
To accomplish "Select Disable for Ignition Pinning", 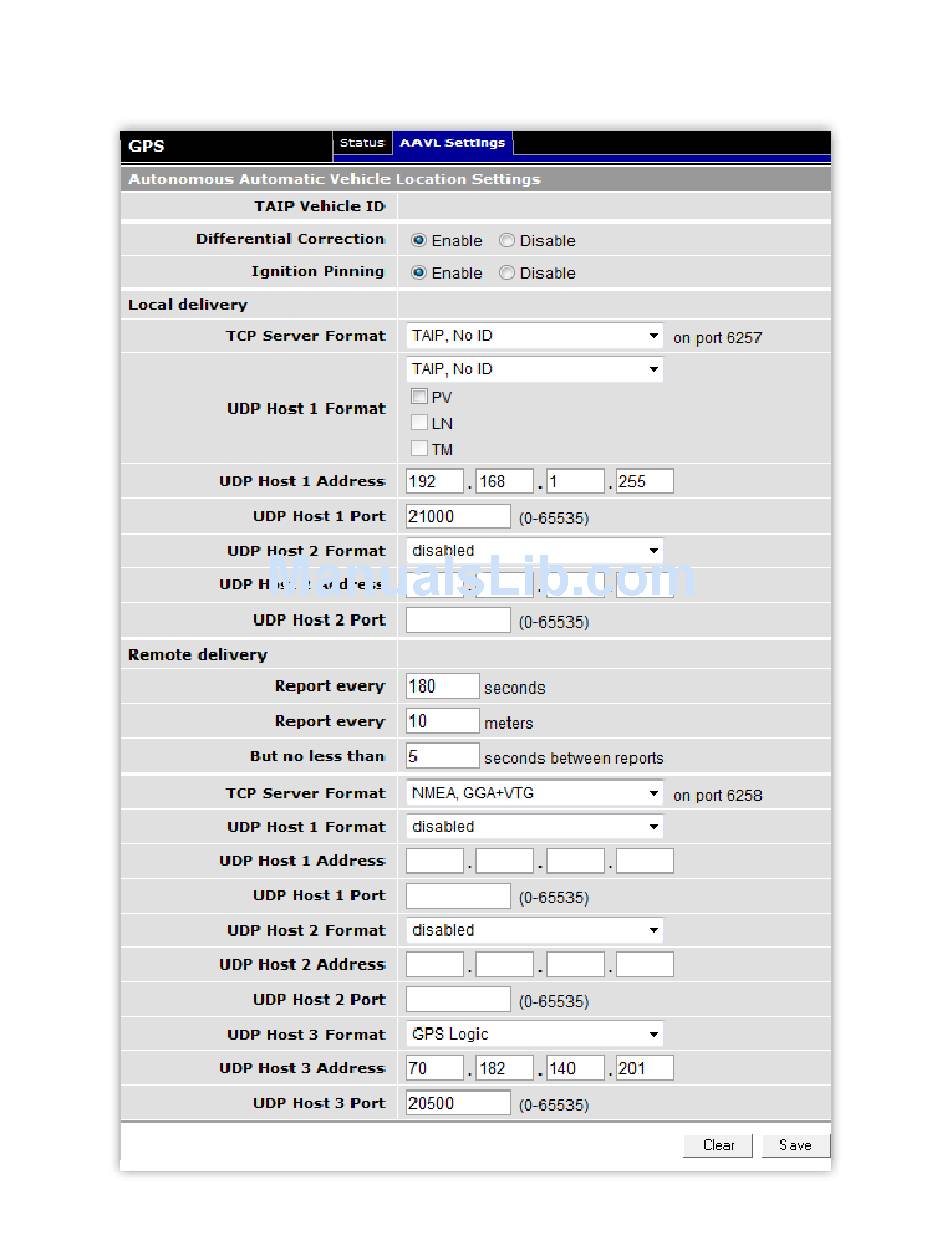I will pos(507,272).
